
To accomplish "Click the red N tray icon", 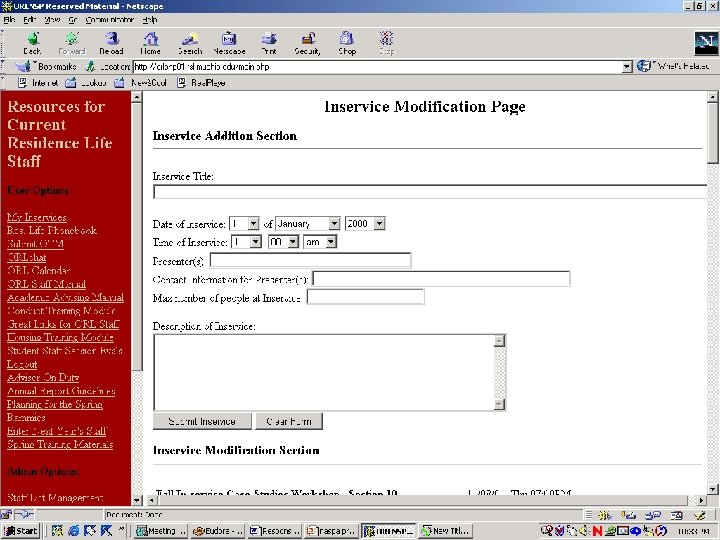I will [597, 531].
